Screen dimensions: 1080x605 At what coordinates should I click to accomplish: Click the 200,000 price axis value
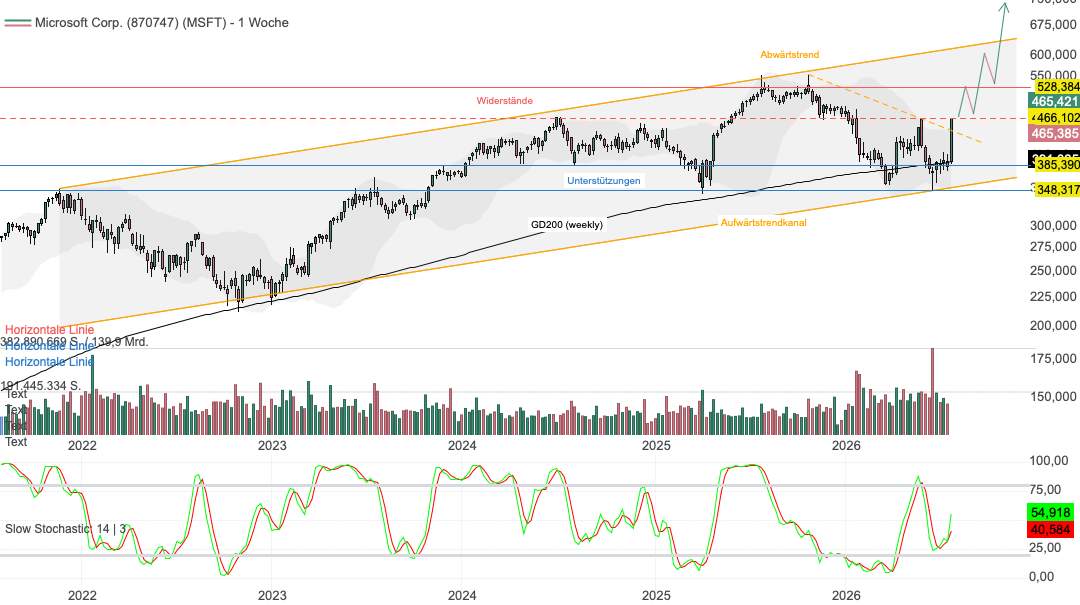coord(1053,326)
